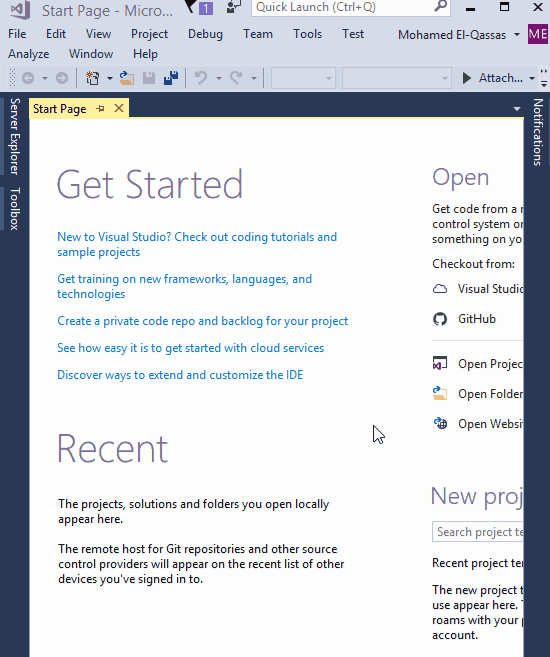Open the Analyze menu
This screenshot has height=657, width=550.
(x=28, y=54)
